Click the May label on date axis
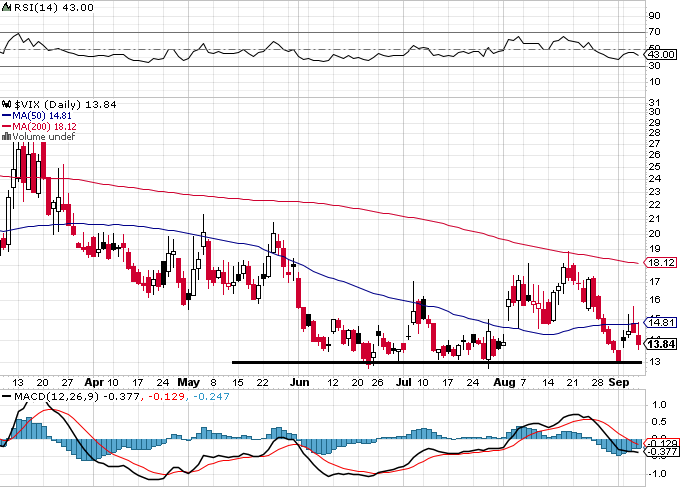Viewport: 685px width, 487px height. coord(189,383)
